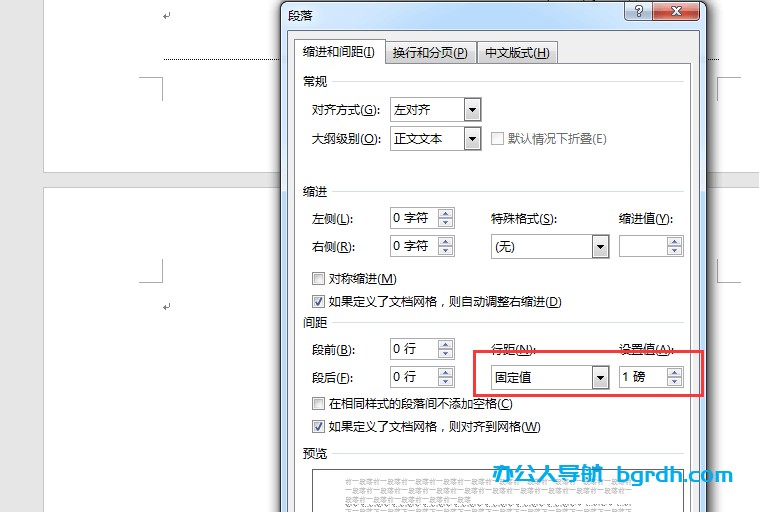
Task: Decrease 段后 spacing with down arrow
Action: 445,381
